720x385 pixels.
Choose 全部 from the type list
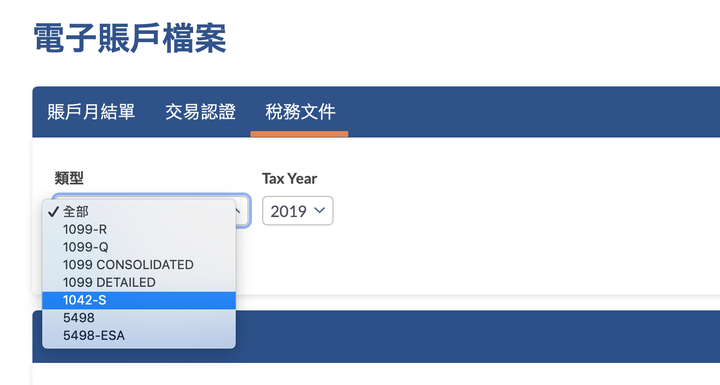(139, 211)
